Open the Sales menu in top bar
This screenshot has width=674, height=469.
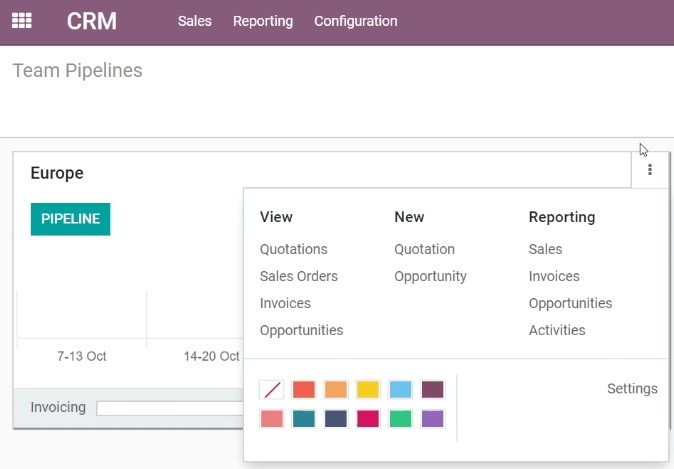(x=195, y=21)
